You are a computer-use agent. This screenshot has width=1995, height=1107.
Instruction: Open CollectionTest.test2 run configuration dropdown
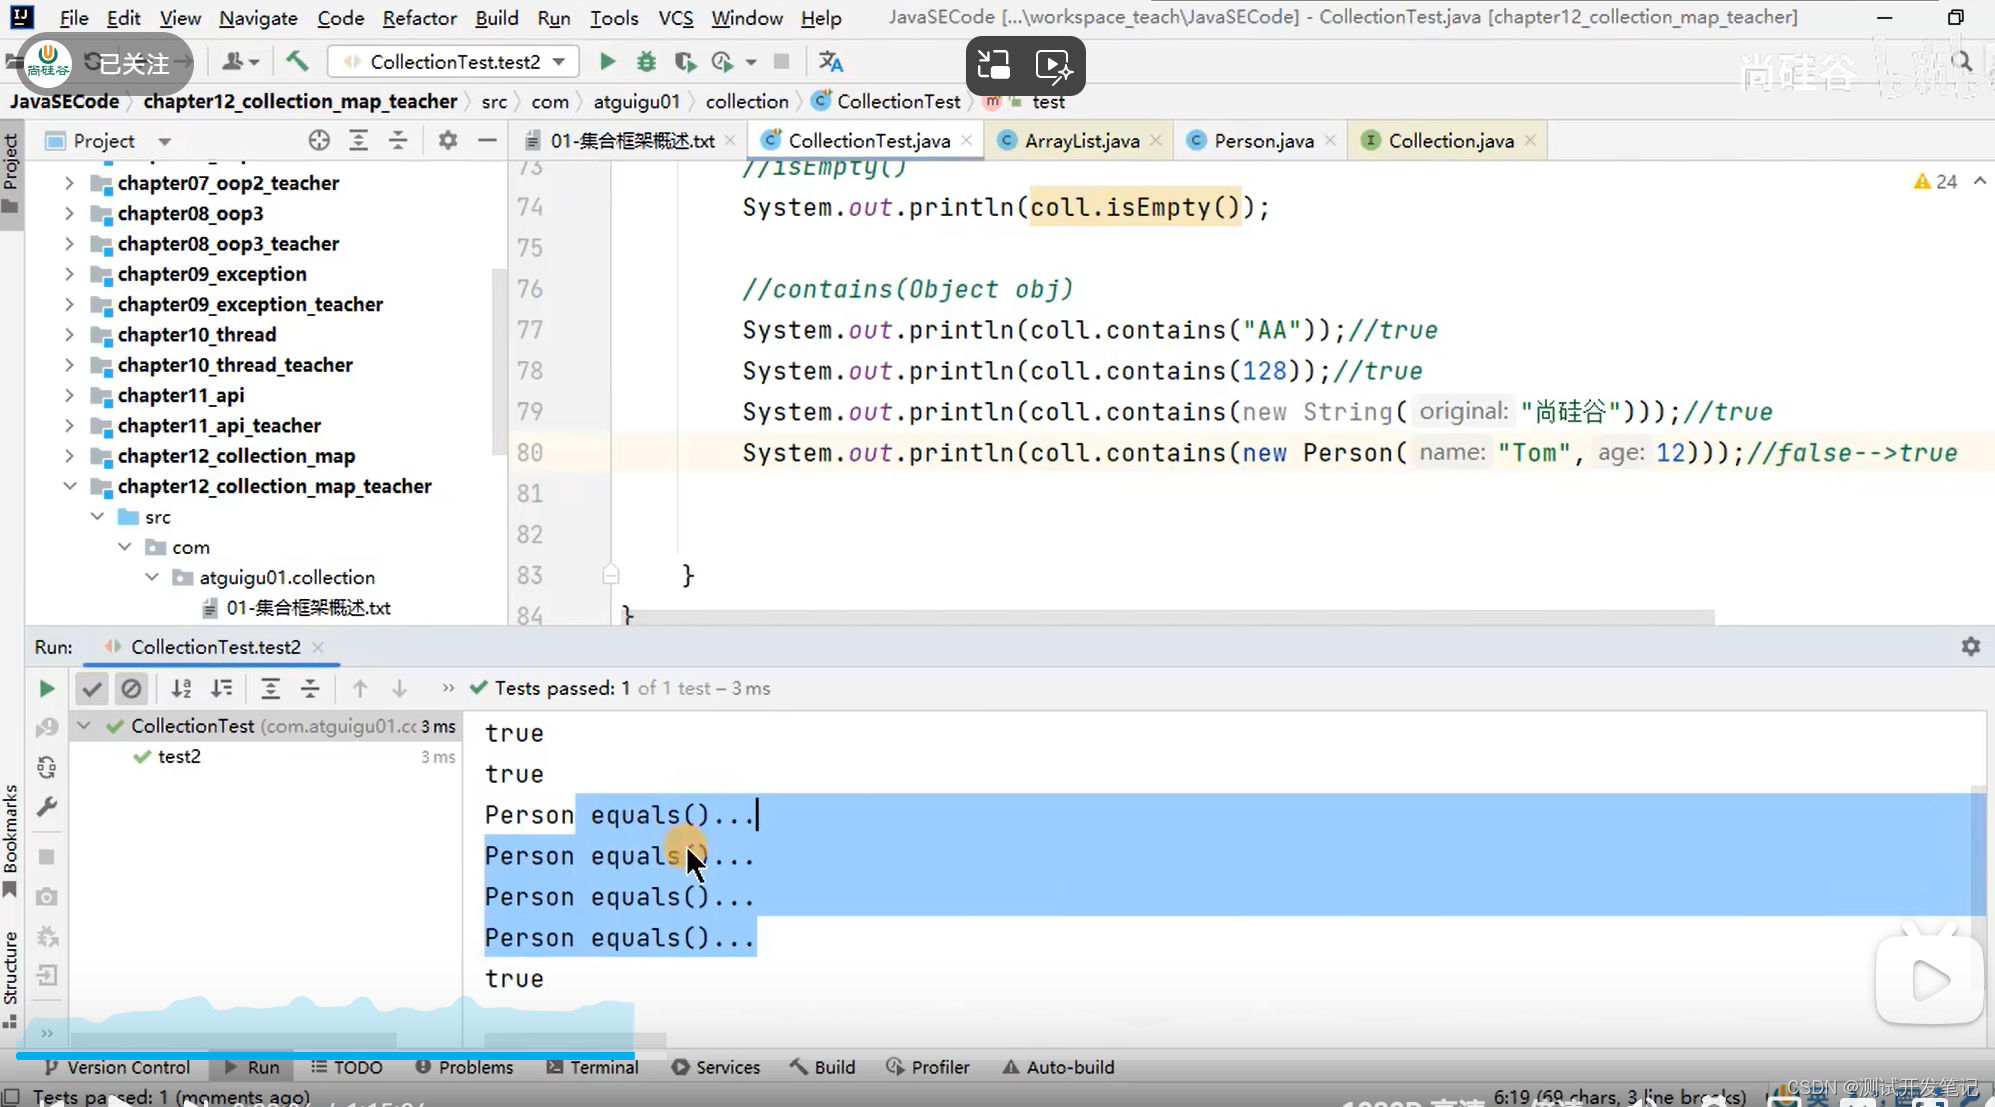(453, 62)
